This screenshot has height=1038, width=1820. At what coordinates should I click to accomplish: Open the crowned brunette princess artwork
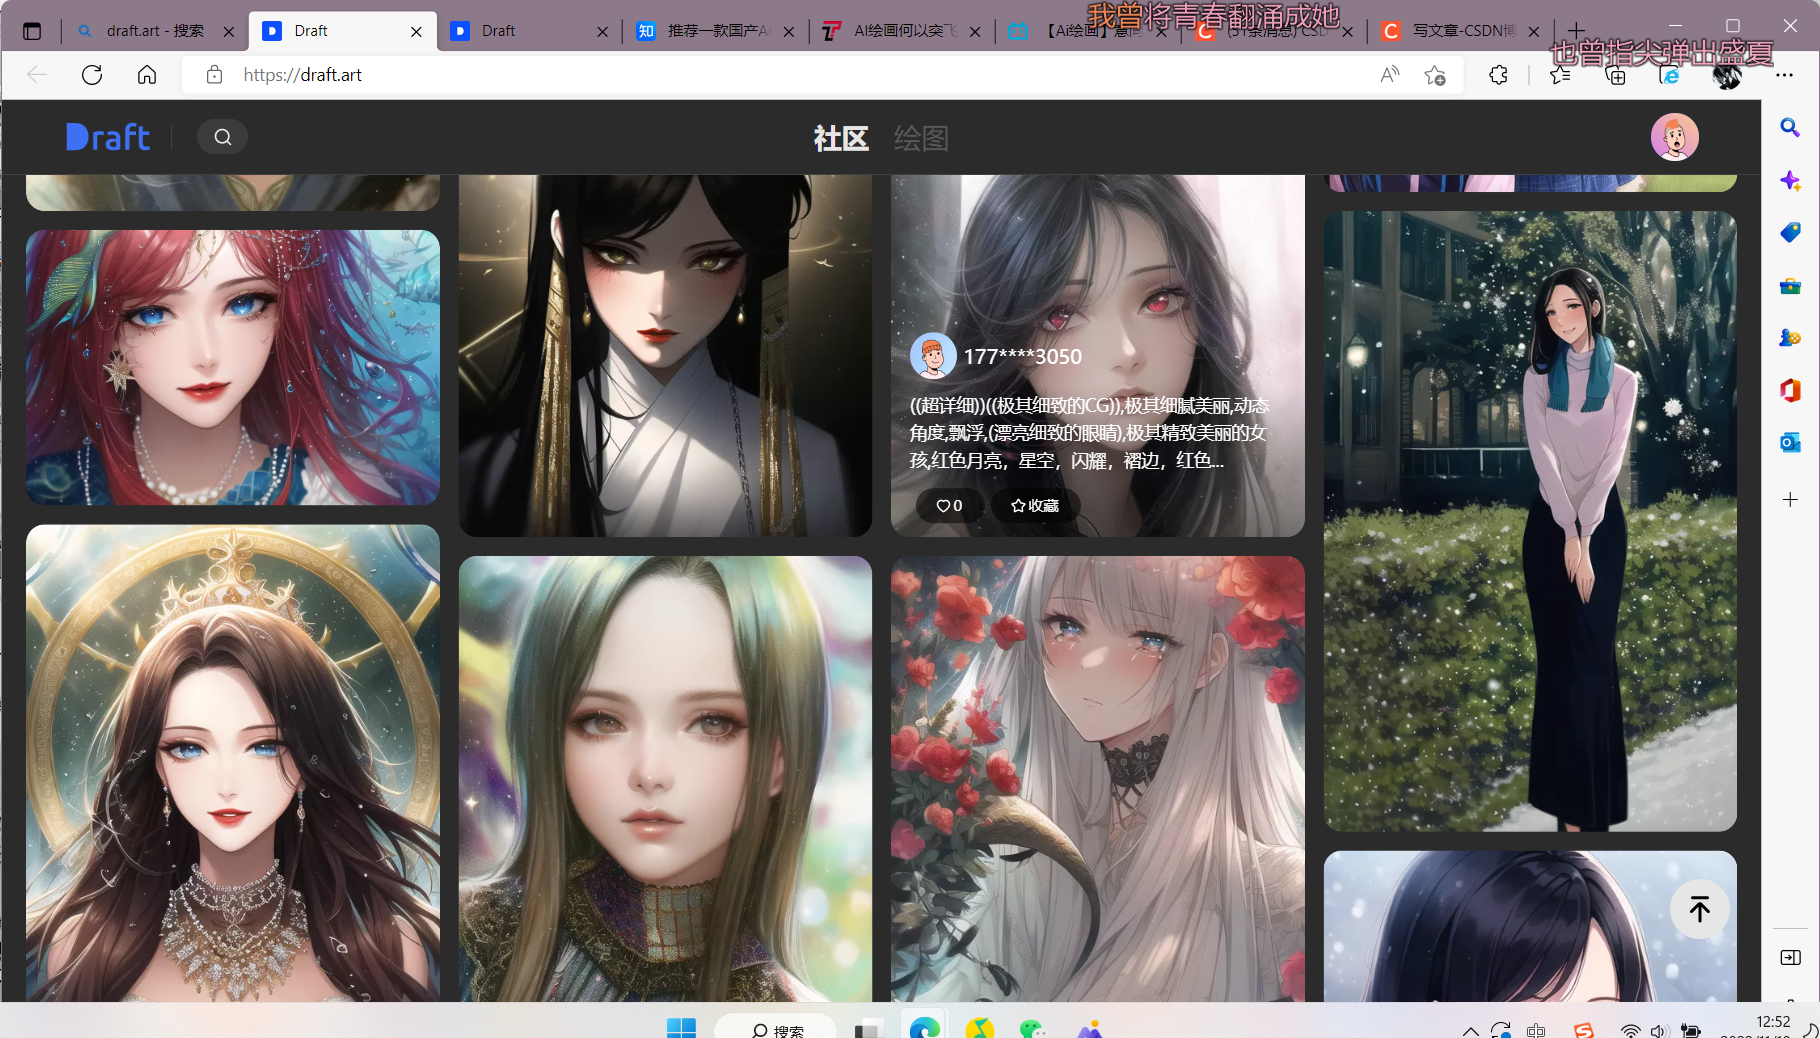(233, 763)
